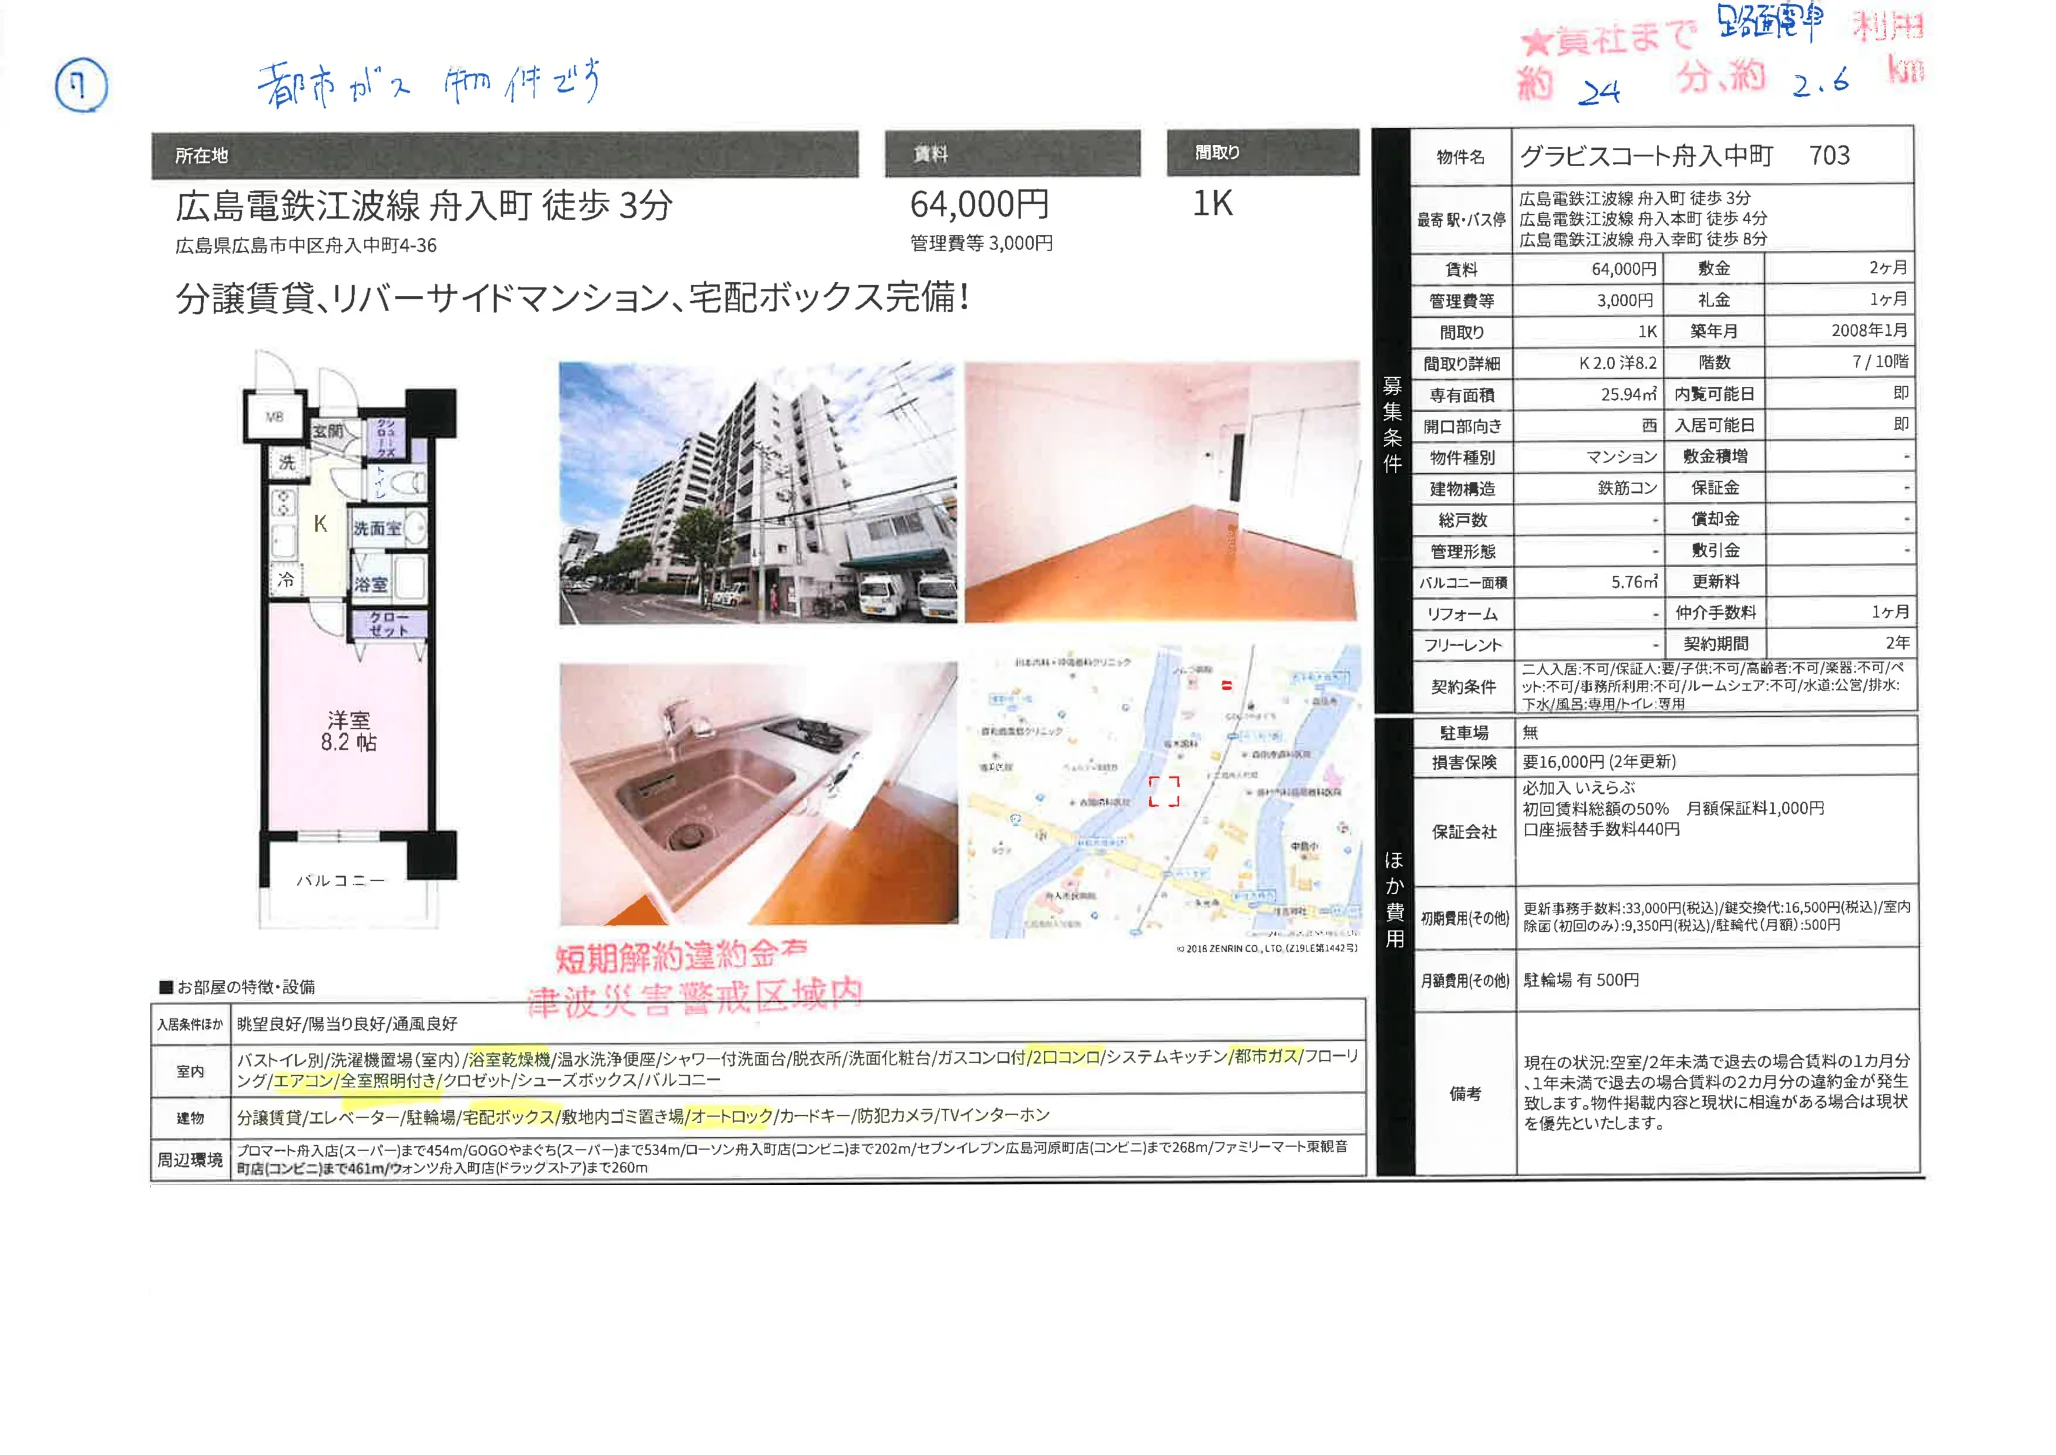Viewport: 2056px width, 1455px height.
Task: Select the "備考" label cell
Action: tap(1466, 1094)
